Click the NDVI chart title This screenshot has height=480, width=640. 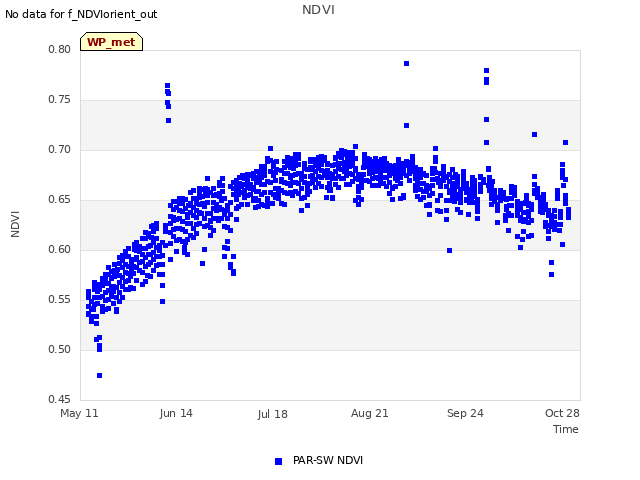[318, 10]
